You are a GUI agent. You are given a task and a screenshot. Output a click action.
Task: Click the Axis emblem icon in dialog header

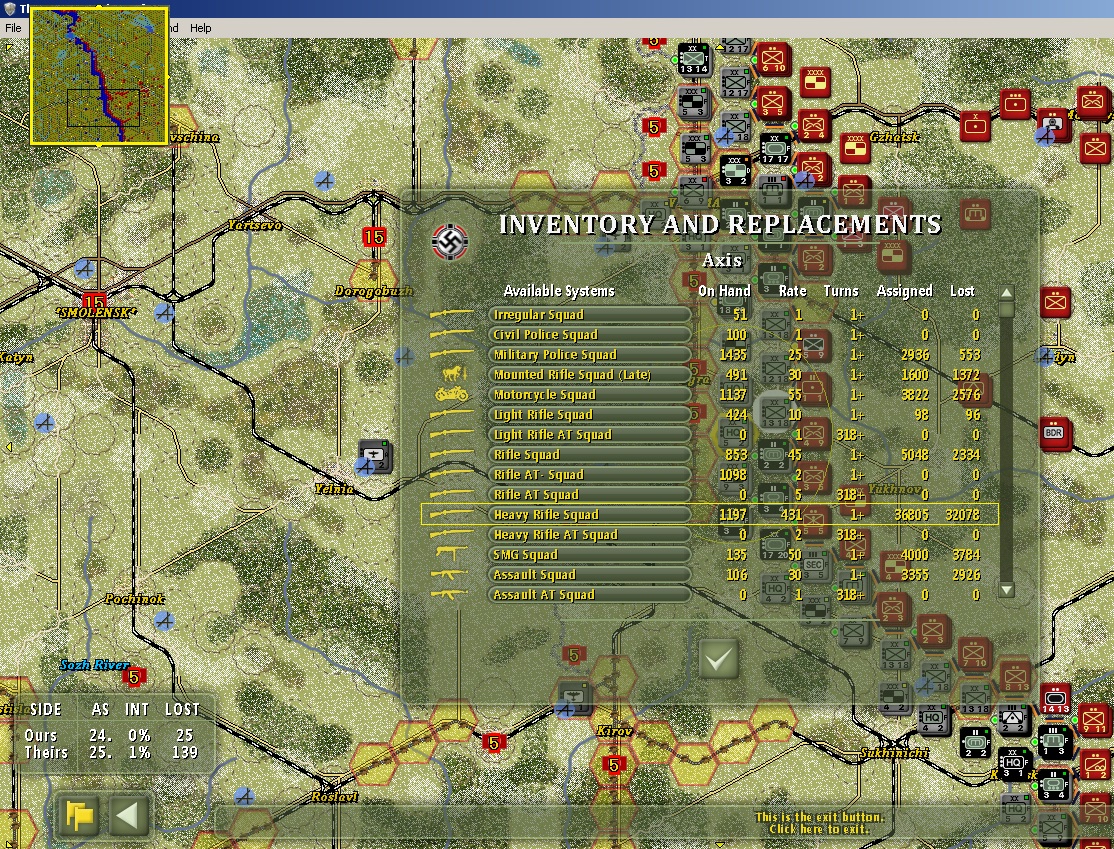tap(450, 242)
